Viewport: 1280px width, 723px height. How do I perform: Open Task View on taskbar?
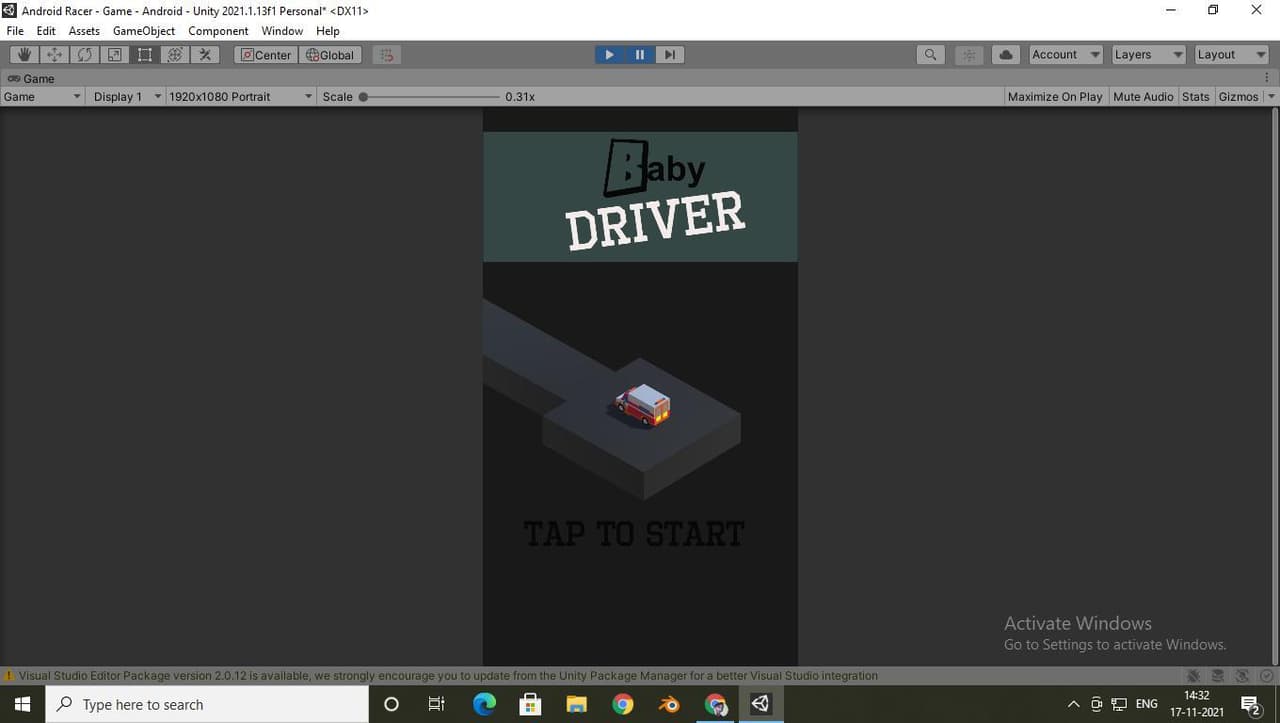click(436, 704)
